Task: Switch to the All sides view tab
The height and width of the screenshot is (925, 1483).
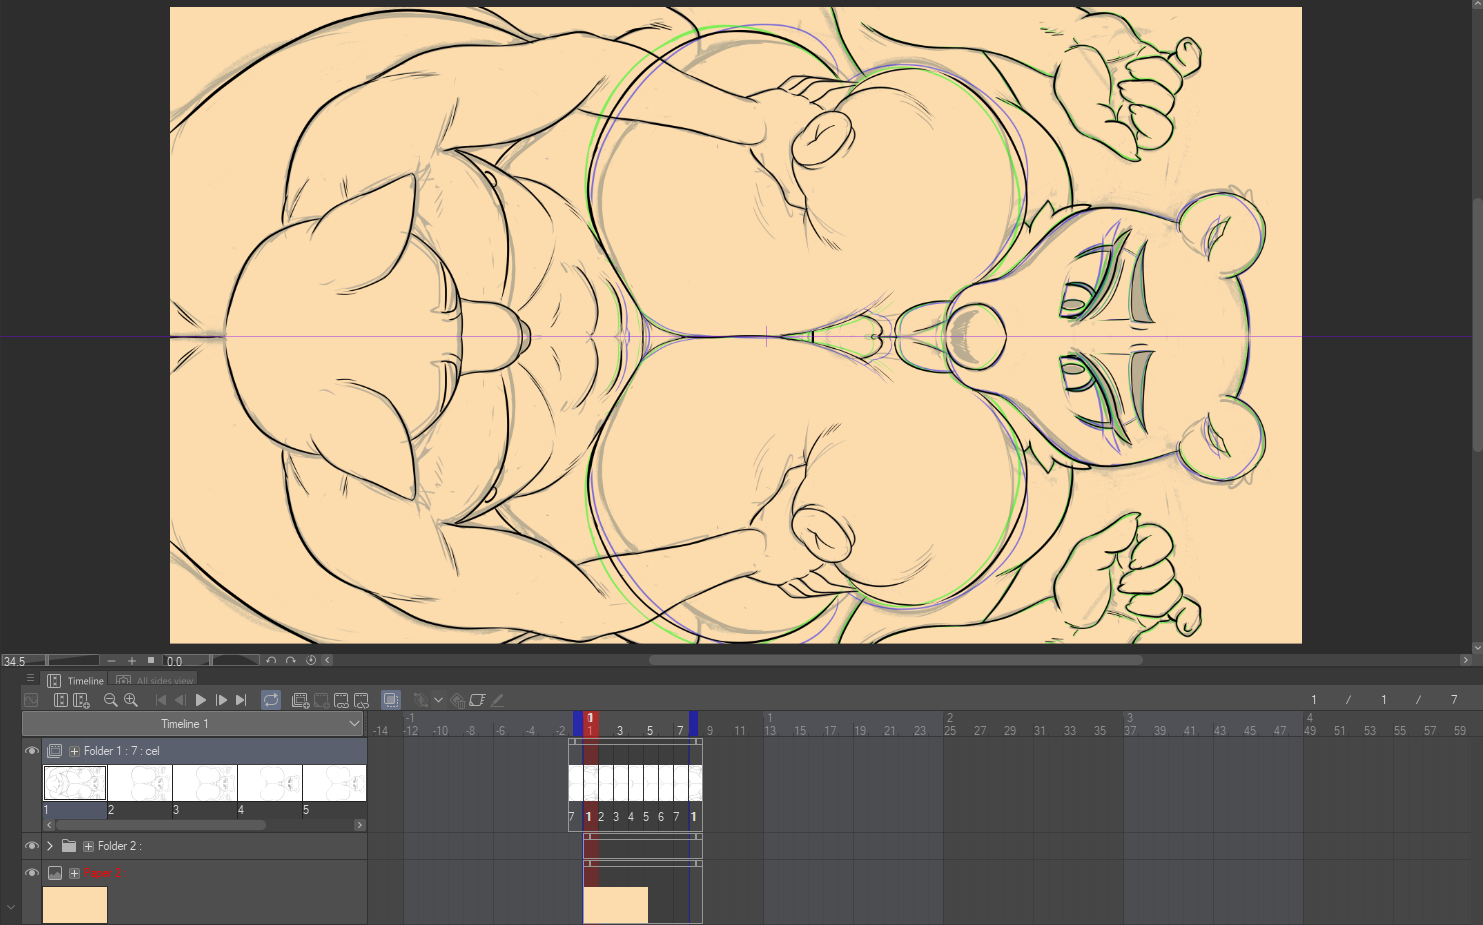Action: coord(155,680)
